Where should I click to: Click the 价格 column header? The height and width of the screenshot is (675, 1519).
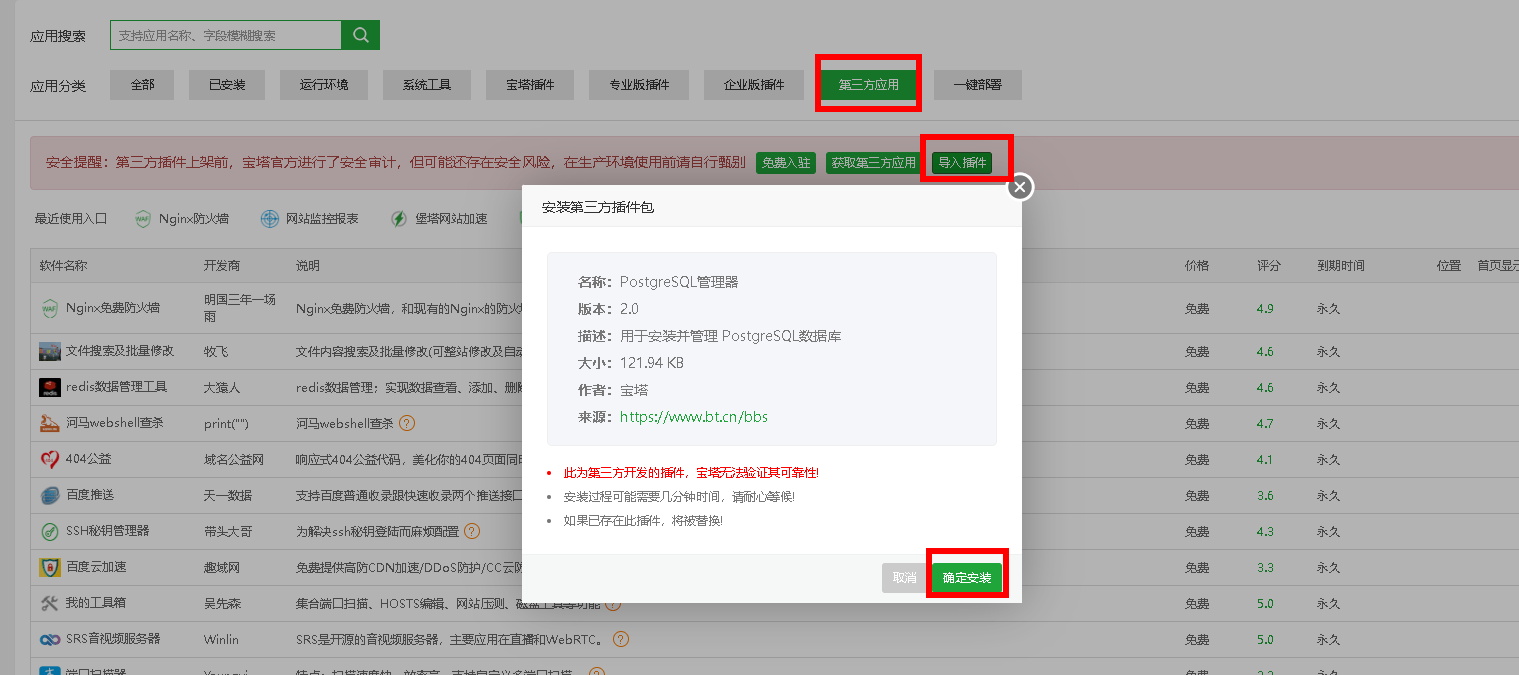pos(1197,266)
